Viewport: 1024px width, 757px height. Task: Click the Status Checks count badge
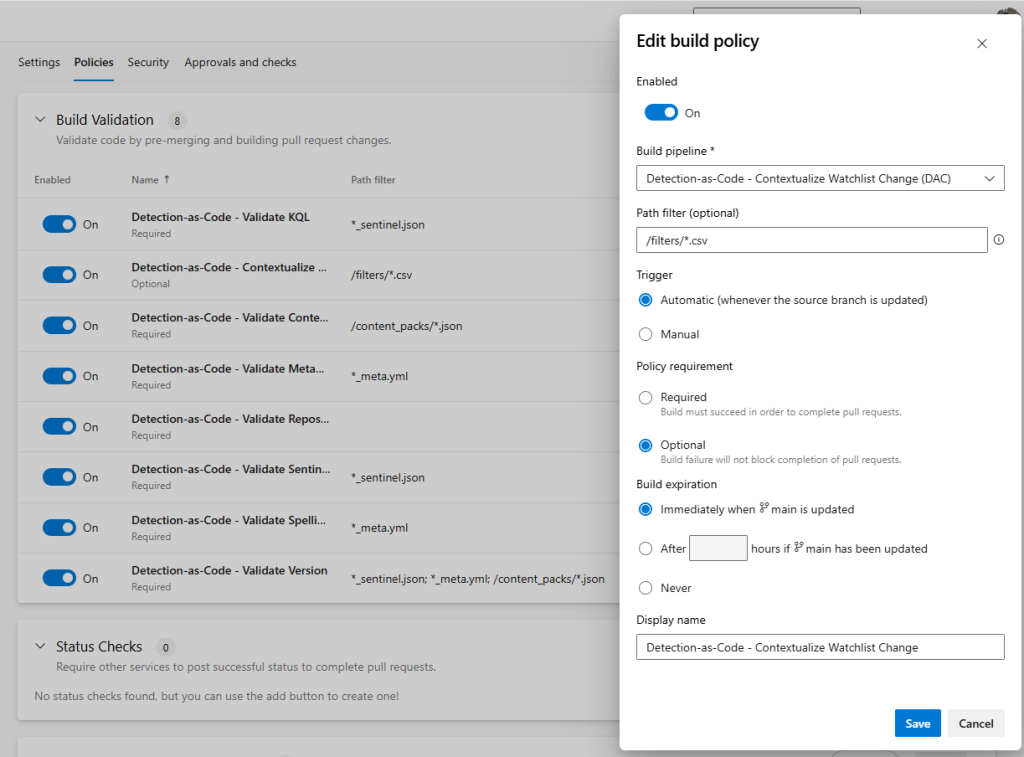point(165,647)
